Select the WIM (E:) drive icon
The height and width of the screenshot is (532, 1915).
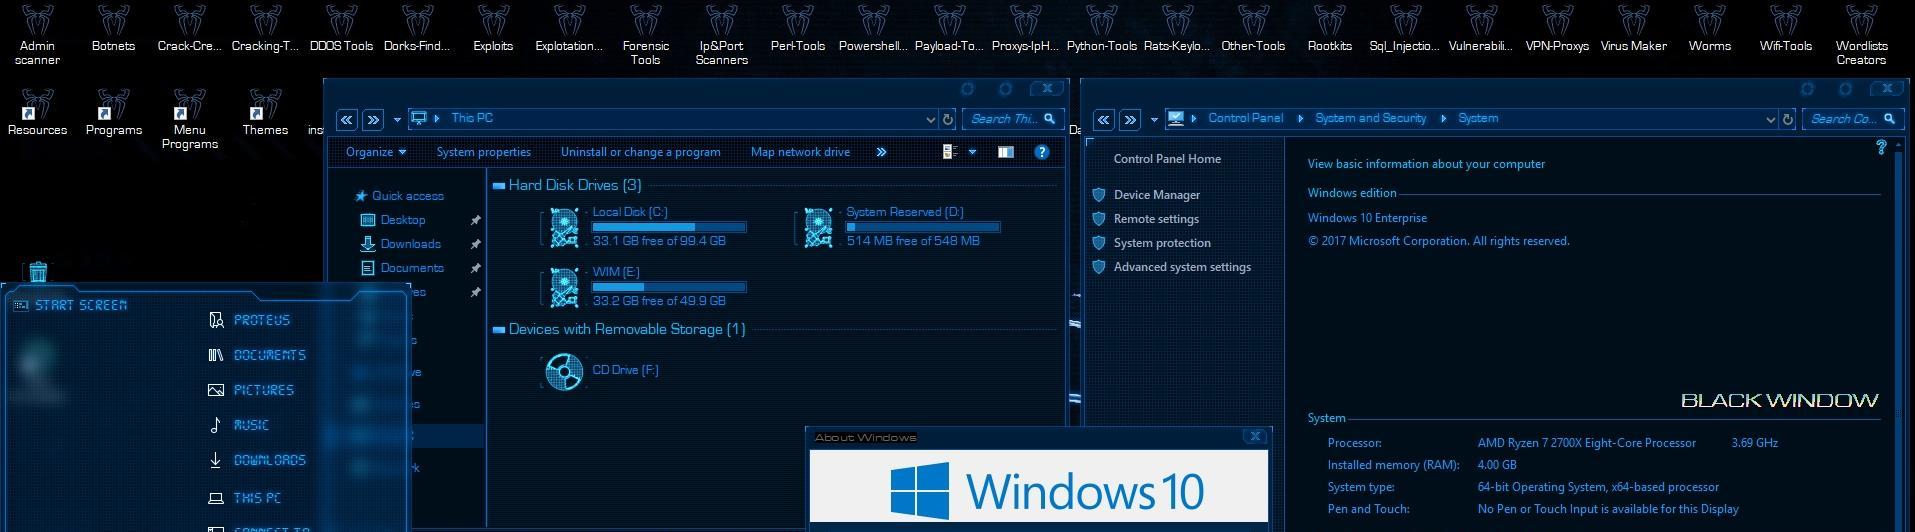(x=564, y=287)
